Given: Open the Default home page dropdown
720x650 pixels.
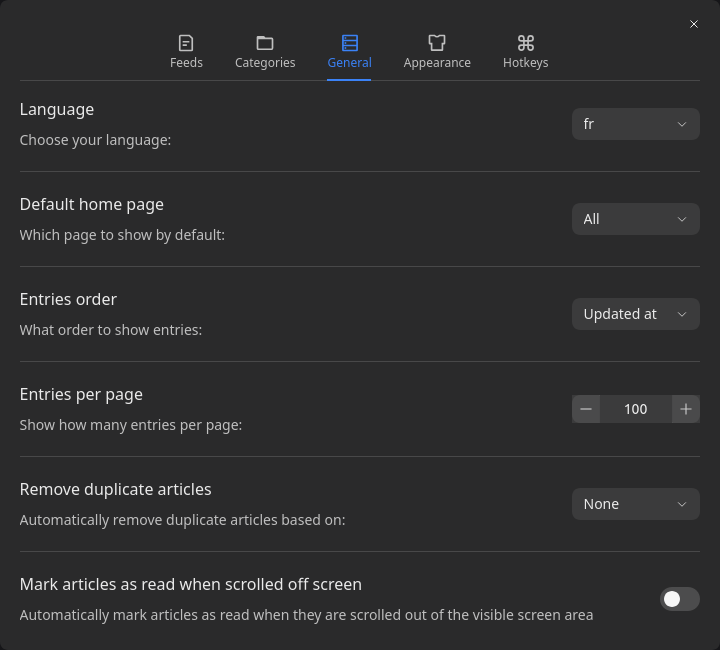Looking at the screenshot, I should [635, 219].
